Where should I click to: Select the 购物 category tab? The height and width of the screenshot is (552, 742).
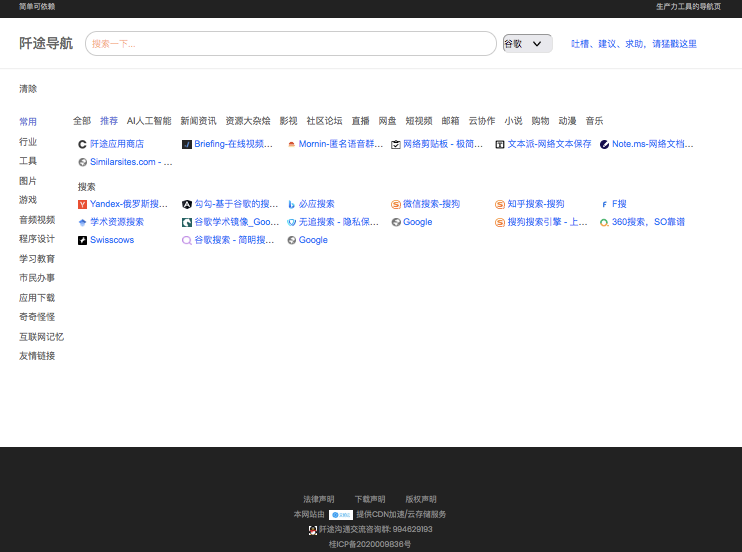pyautogui.click(x=540, y=121)
